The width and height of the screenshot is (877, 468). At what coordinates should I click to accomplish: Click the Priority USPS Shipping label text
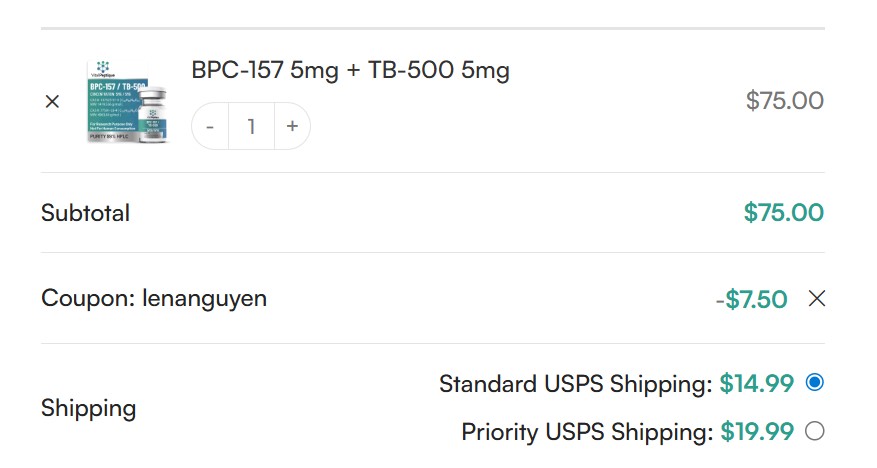(x=587, y=432)
